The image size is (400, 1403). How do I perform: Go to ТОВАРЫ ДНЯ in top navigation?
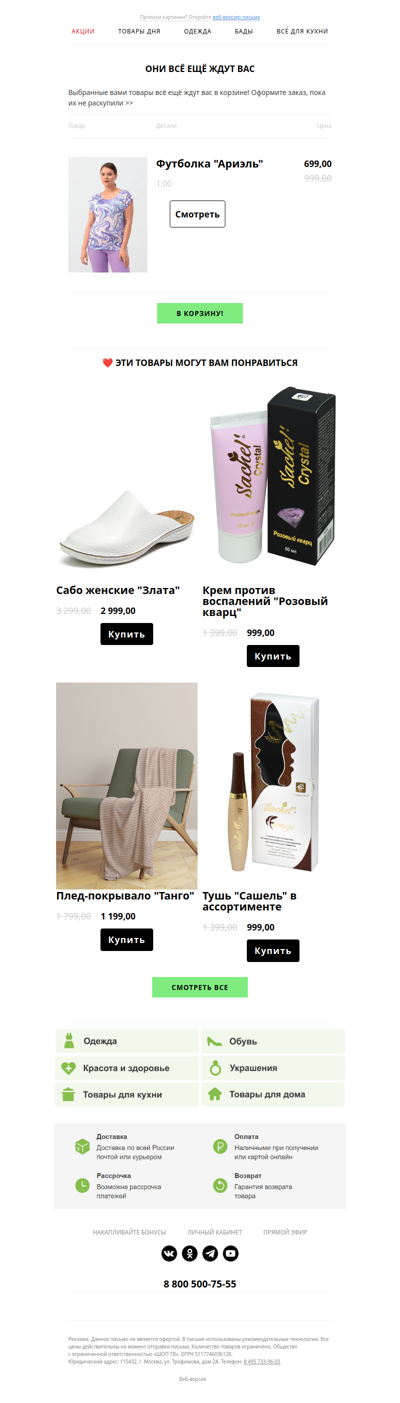coord(139,32)
